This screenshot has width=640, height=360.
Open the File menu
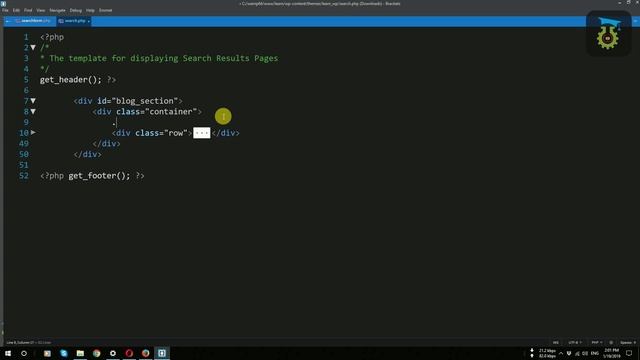pos(5,10)
